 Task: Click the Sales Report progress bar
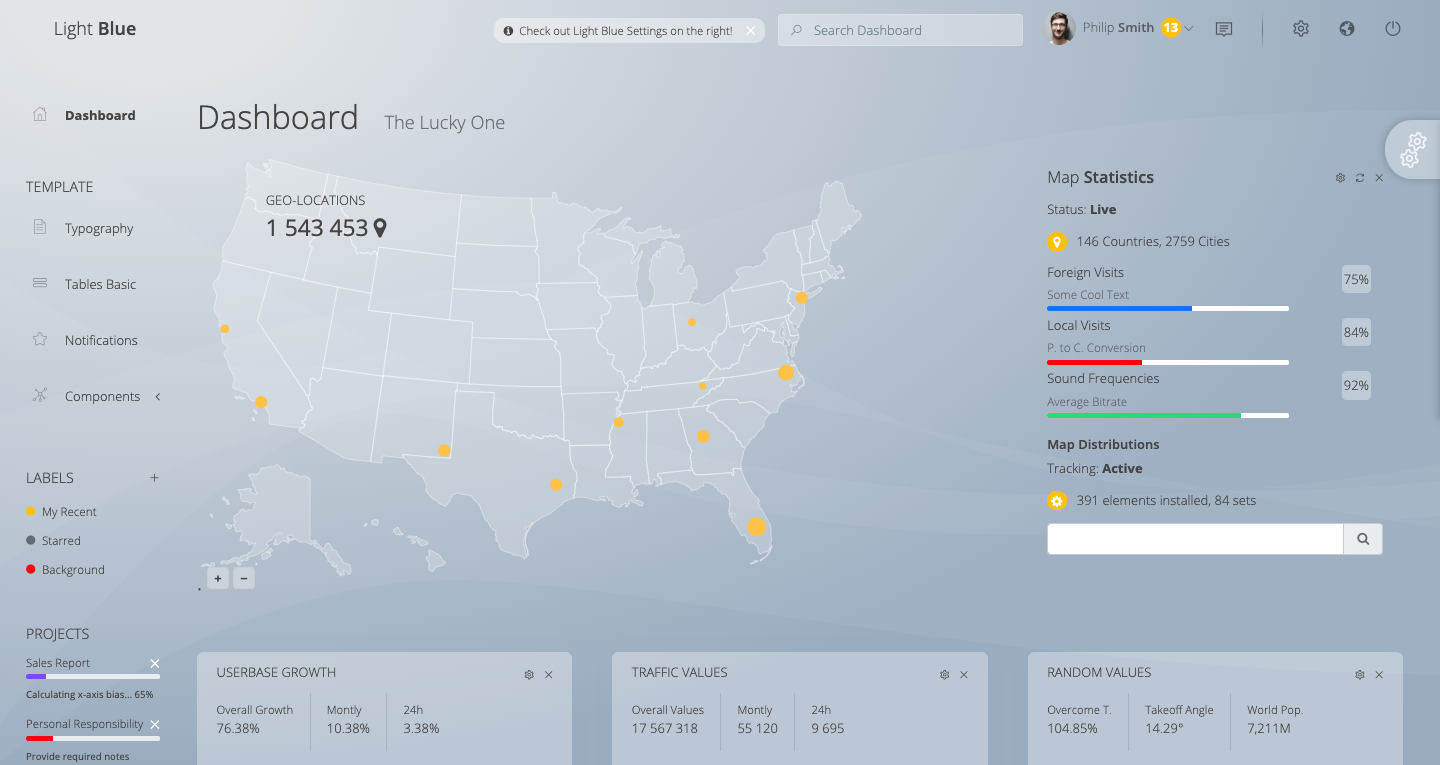tap(93, 677)
